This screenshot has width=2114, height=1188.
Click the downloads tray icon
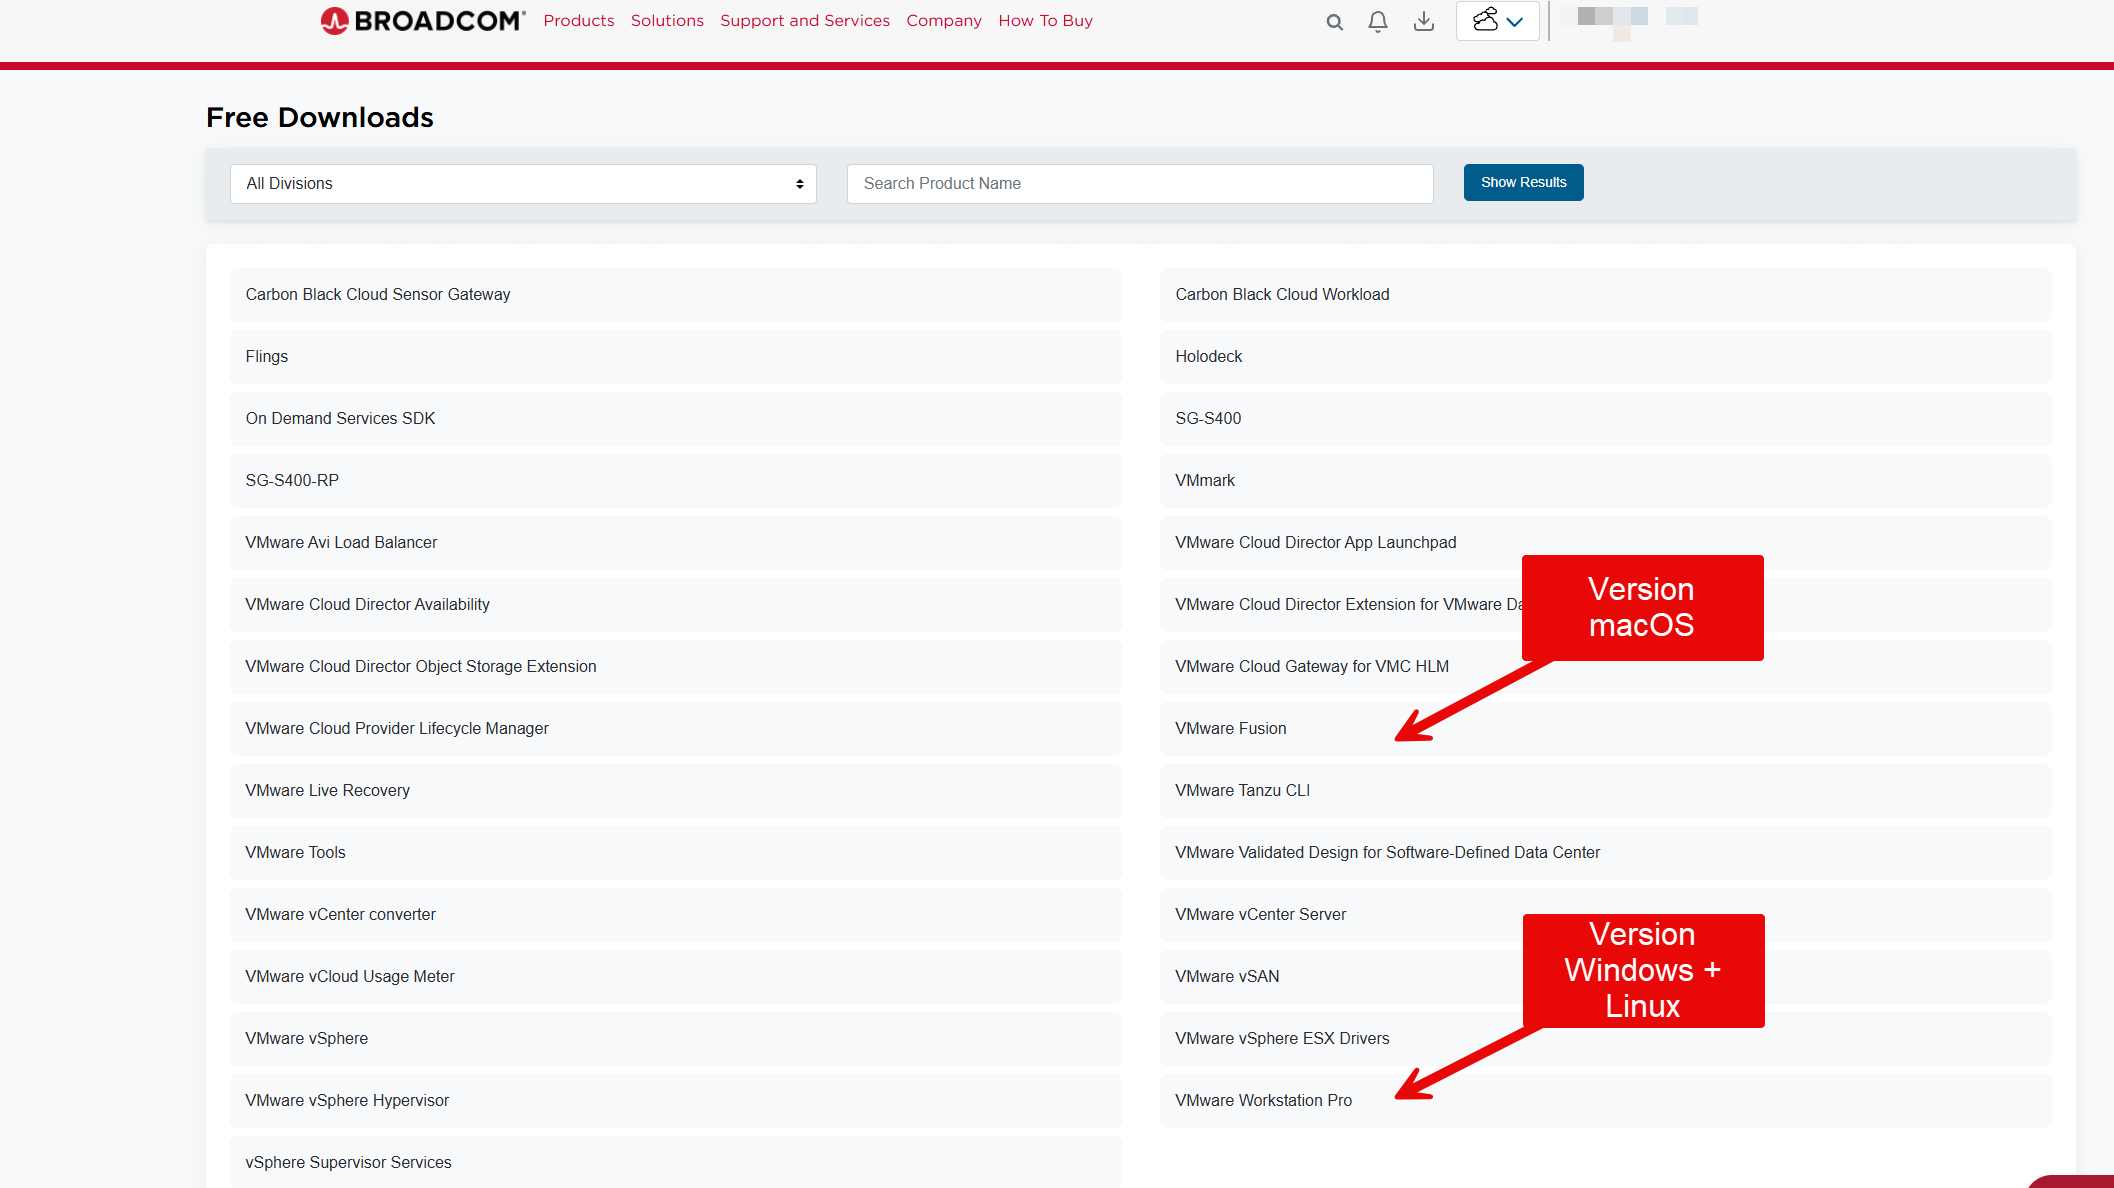tap(1424, 22)
